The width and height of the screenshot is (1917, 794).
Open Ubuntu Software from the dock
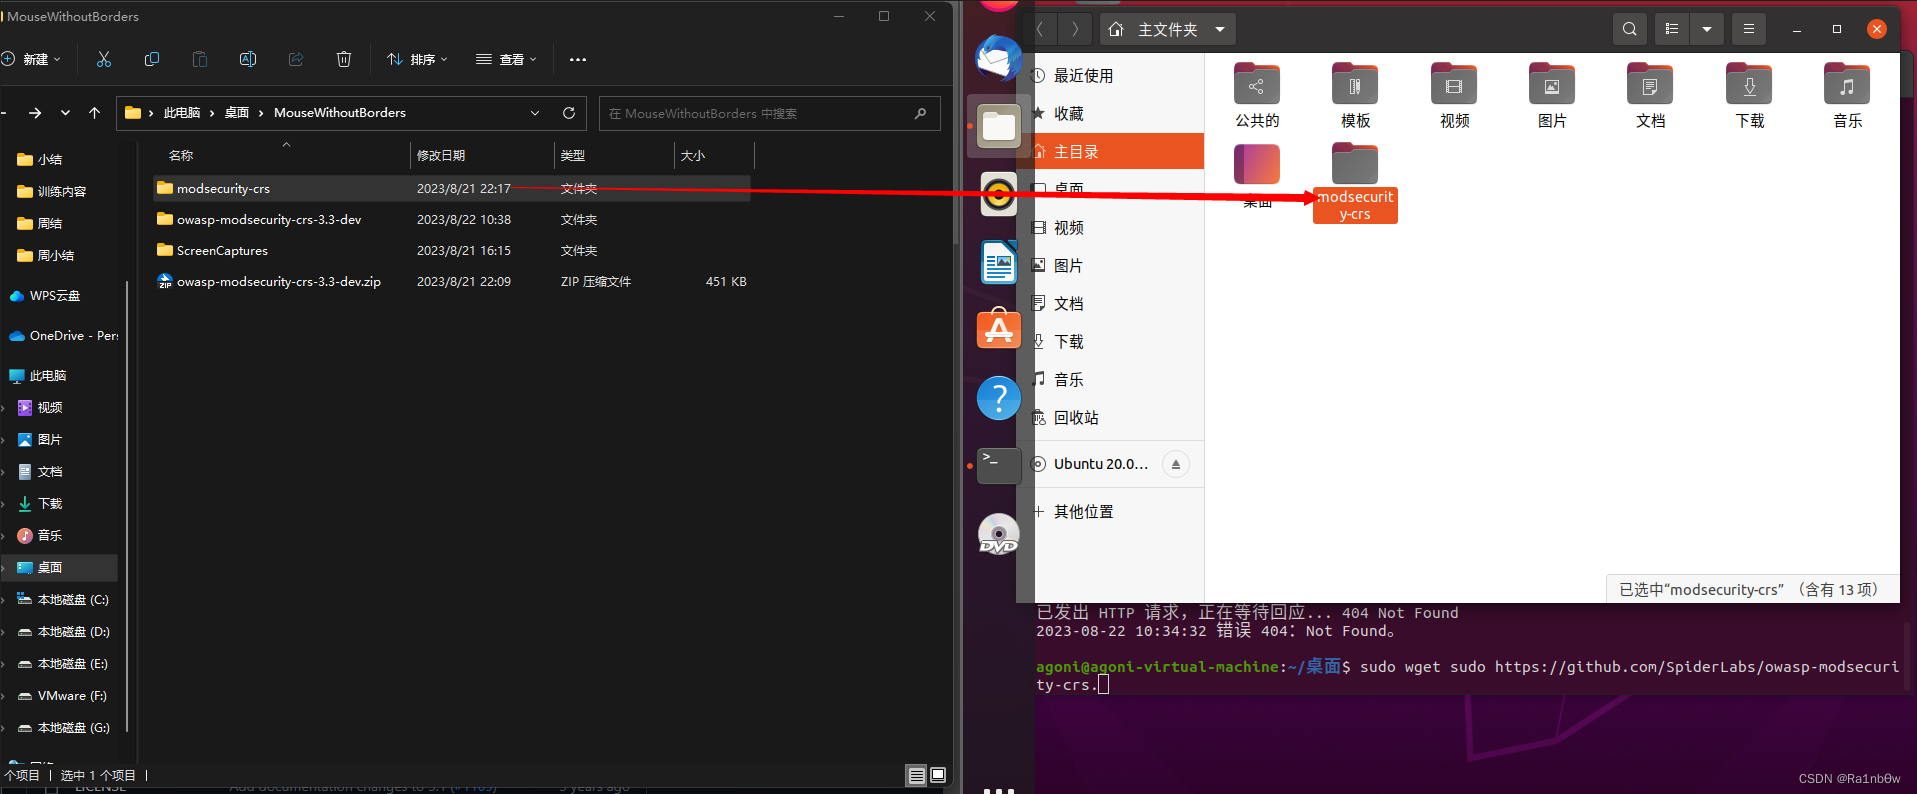click(x=998, y=330)
